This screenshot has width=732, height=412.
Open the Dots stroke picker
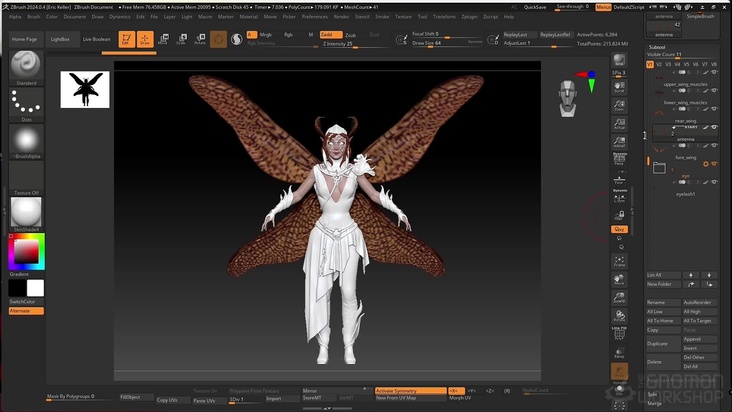tap(26, 105)
